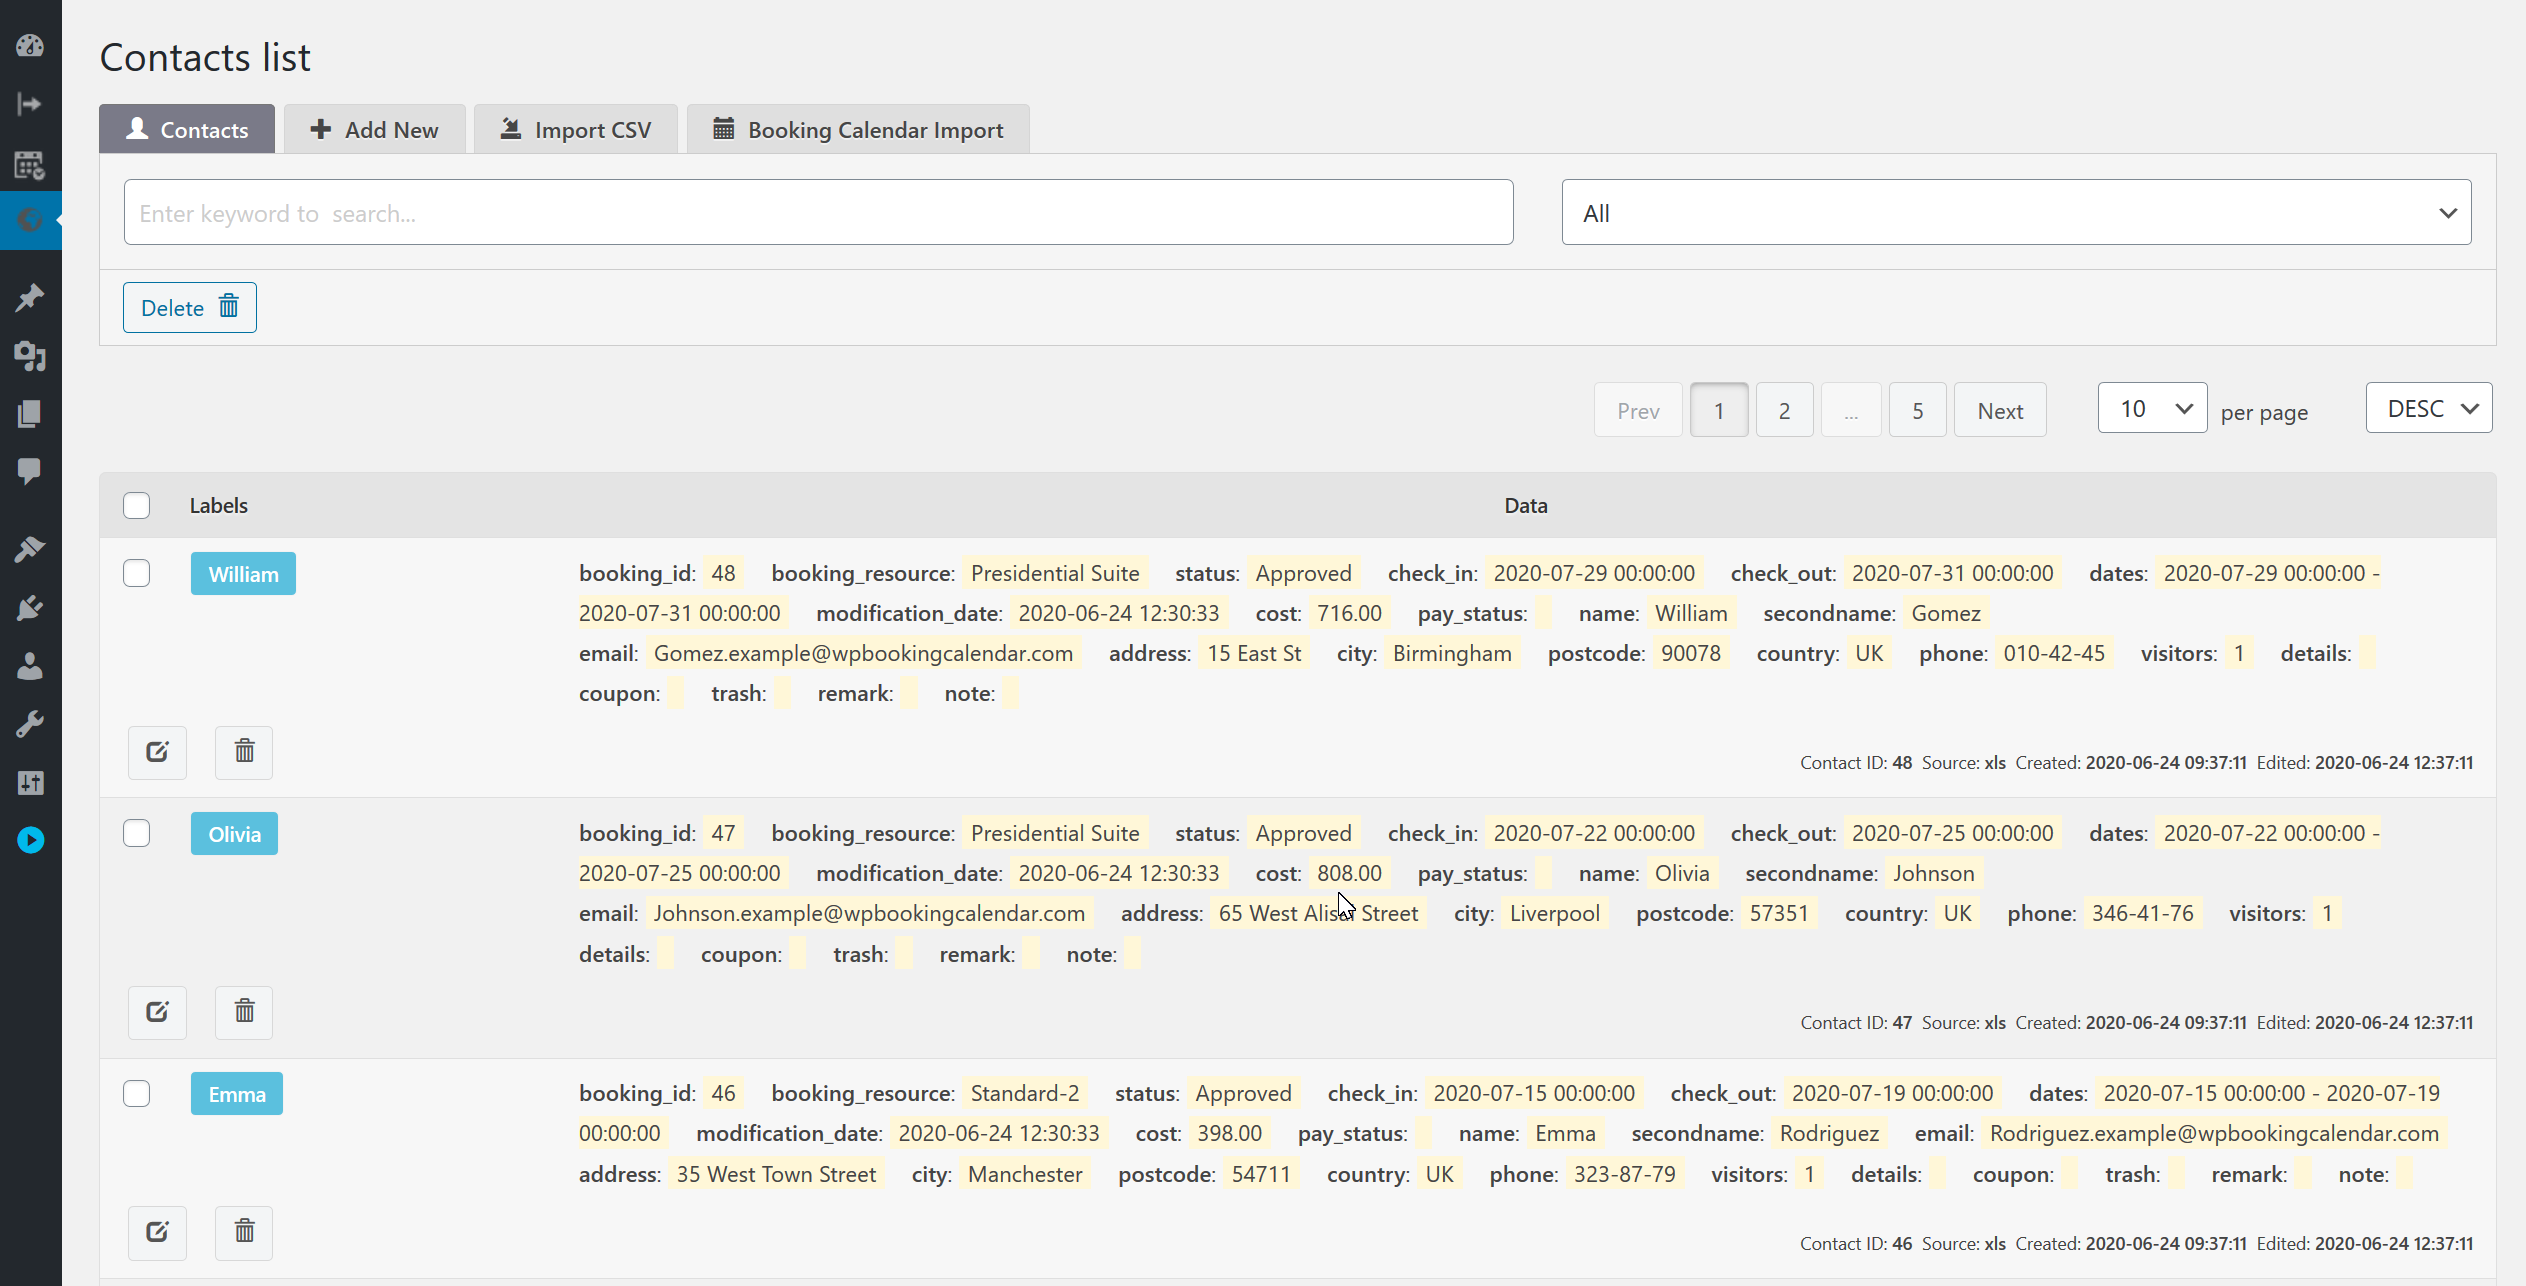Open Posts pushpin icon in sidebar
2526x1286 pixels.
(x=30, y=297)
